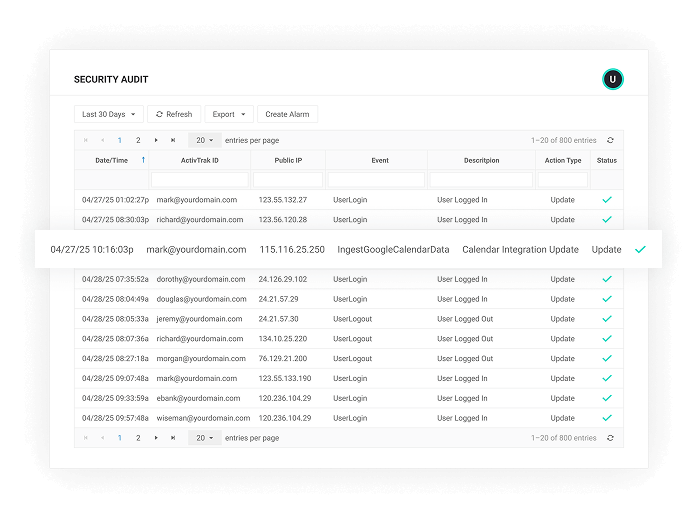This screenshot has width=698, height=518.
Task: Jump to last page in bottom pager
Action: click(173, 438)
